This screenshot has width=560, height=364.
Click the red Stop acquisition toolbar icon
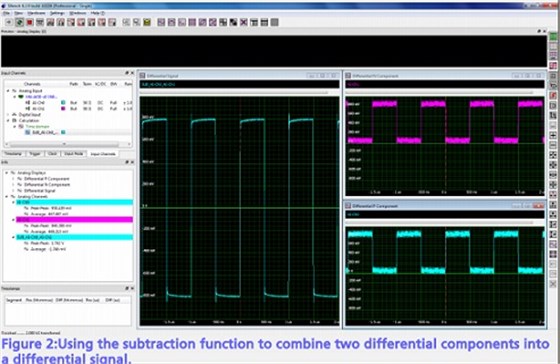pyautogui.click(x=30, y=22)
